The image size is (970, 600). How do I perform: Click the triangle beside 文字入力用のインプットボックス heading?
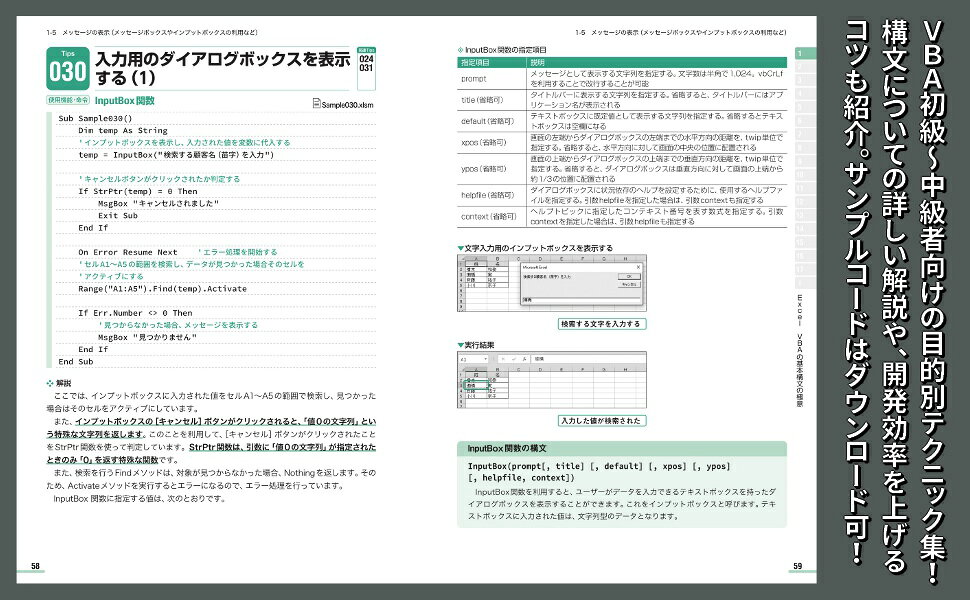(x=460, y=247)
